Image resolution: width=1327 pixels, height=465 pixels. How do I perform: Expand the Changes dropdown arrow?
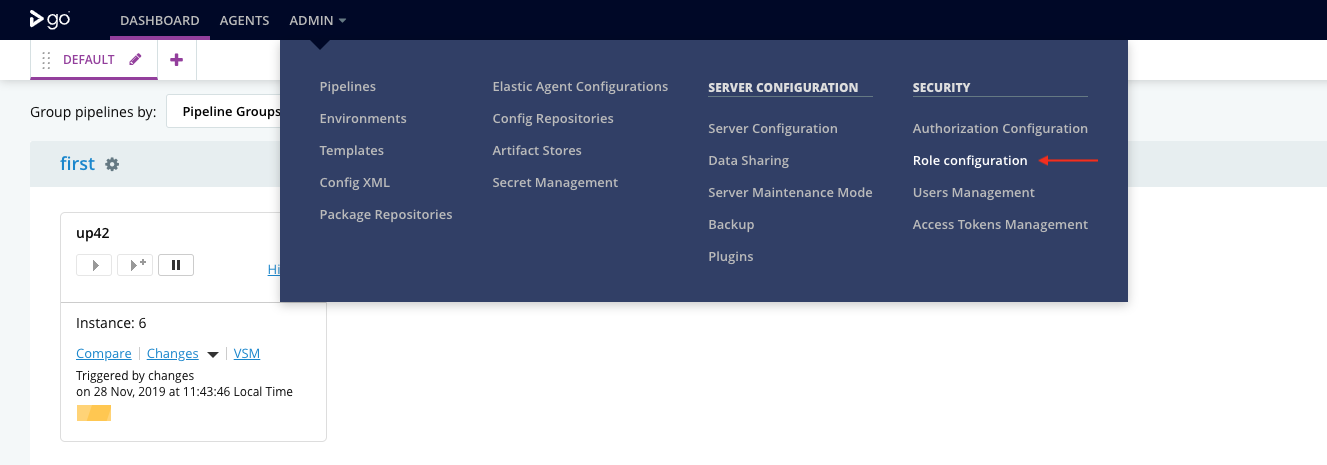coord(212,354)
